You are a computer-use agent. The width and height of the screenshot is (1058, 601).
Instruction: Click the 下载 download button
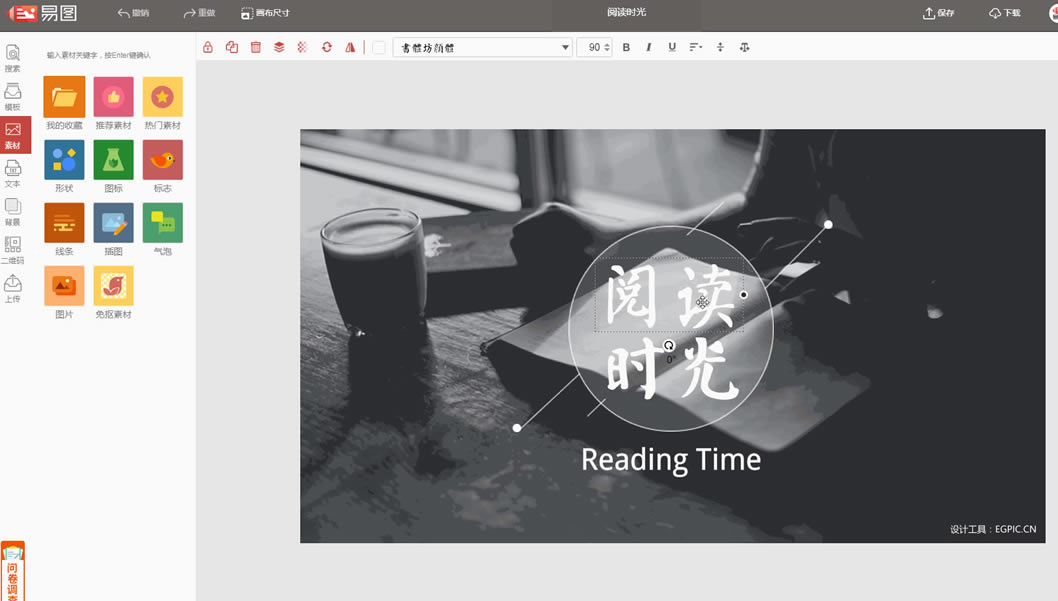[1005, 13]
